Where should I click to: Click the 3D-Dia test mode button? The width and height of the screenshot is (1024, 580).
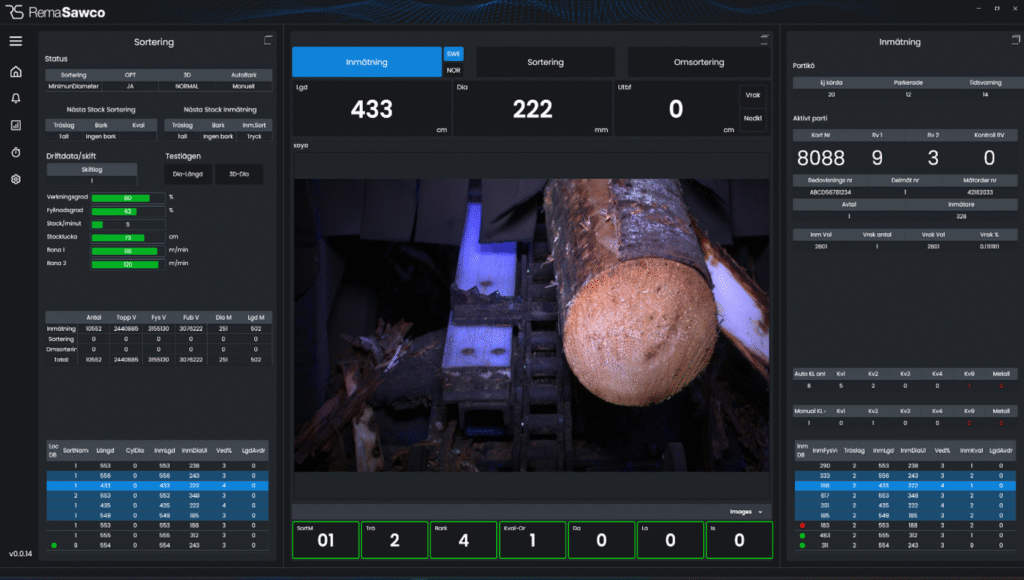tap(238, 174)
